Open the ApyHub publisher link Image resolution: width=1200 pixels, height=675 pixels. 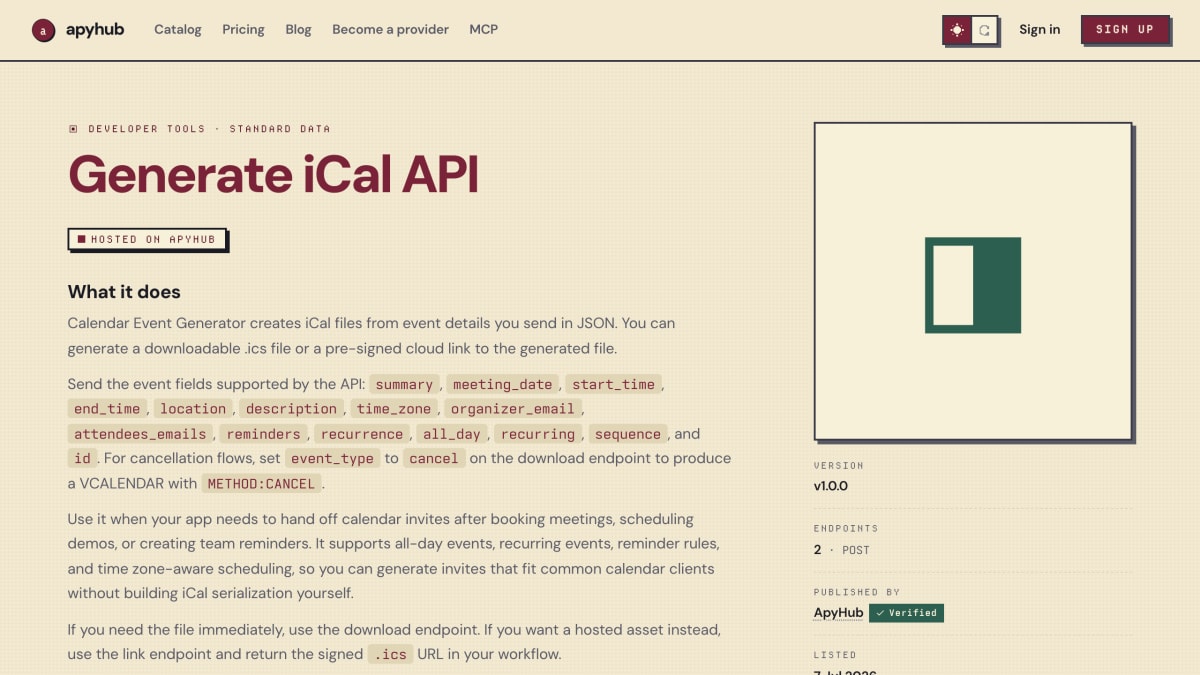837,613
